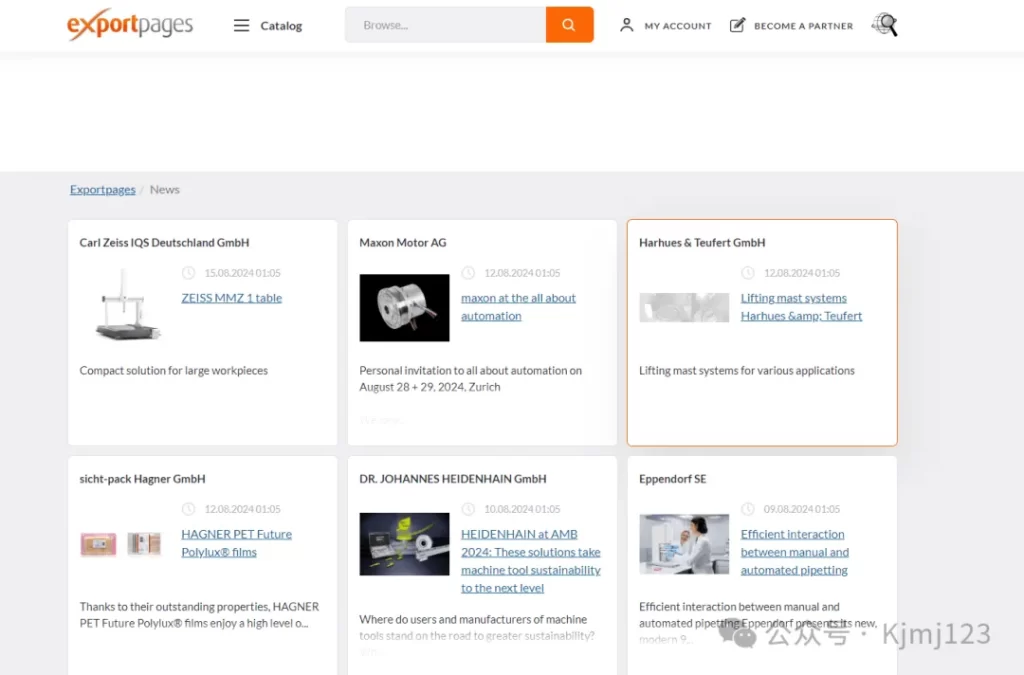
Task: Click Harhues & Teufert GmbH heading
Action: click(702, 242)
